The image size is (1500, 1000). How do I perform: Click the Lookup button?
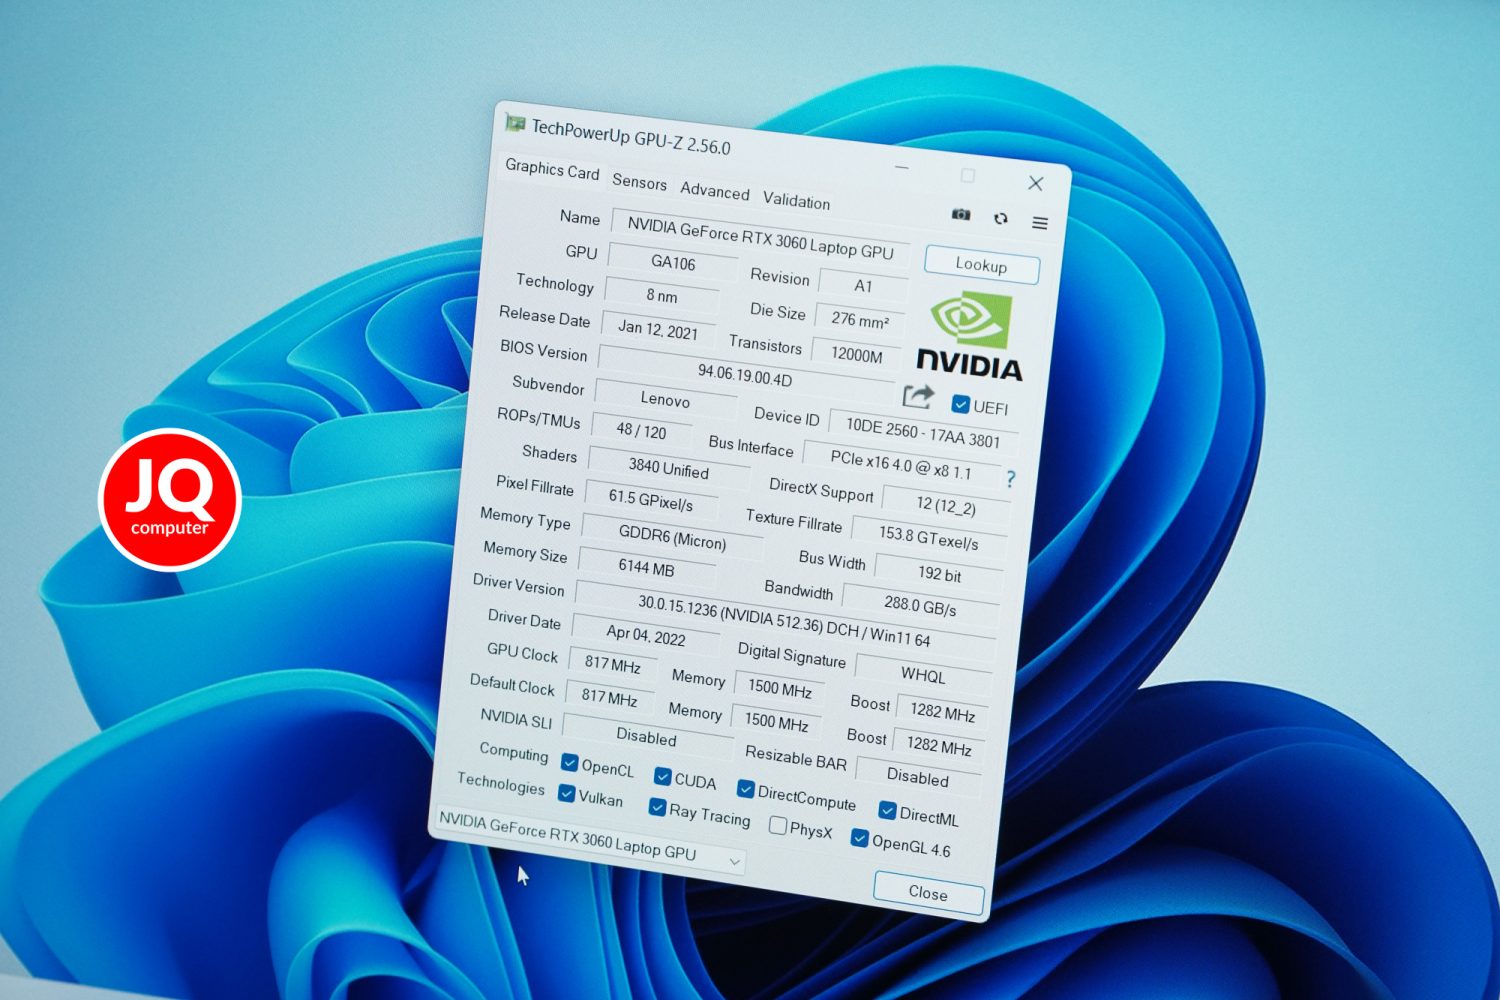click(981, 265)
